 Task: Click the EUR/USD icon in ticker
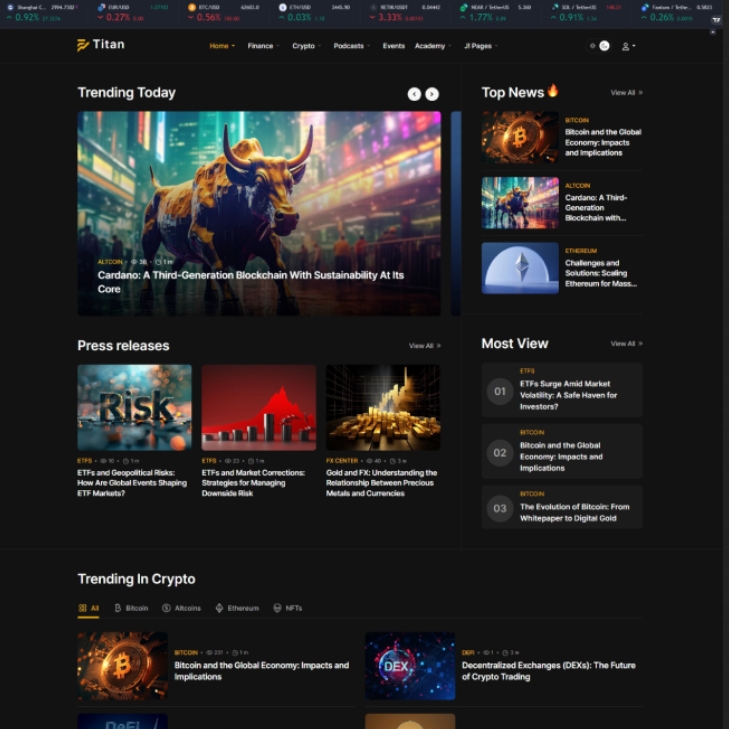101,7
